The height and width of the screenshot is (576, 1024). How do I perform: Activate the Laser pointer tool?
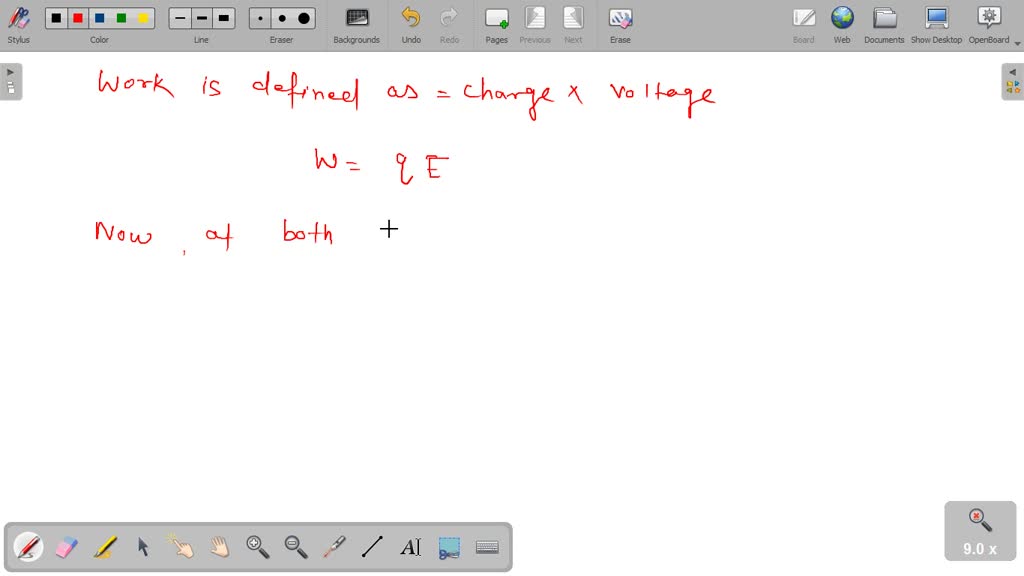pos(333,547)
